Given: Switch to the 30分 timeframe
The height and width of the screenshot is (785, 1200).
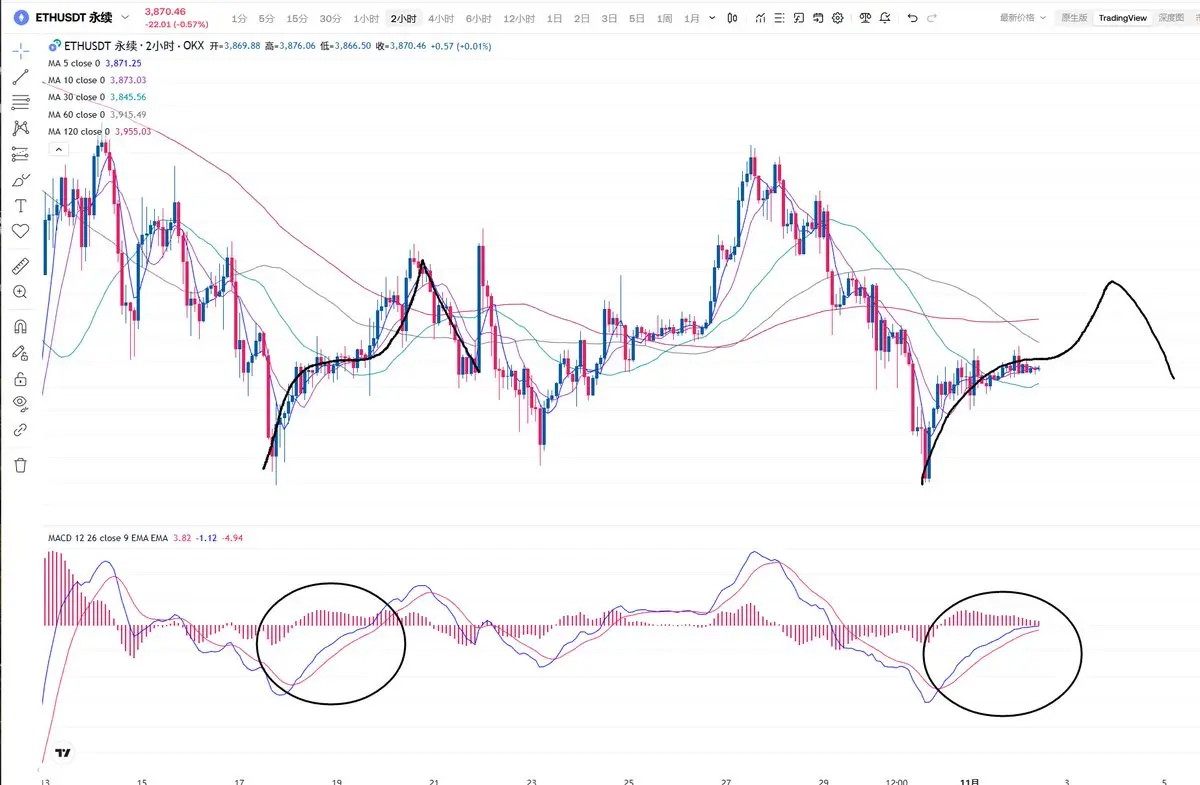Looking at the screenshot, I should point(331,18).
